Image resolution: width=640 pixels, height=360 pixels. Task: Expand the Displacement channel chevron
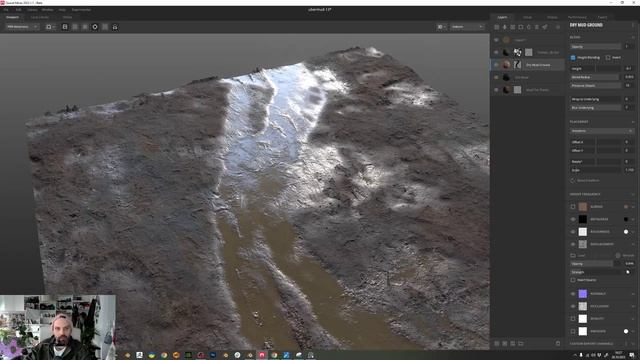pyautogui.click(x=633, y=244)
